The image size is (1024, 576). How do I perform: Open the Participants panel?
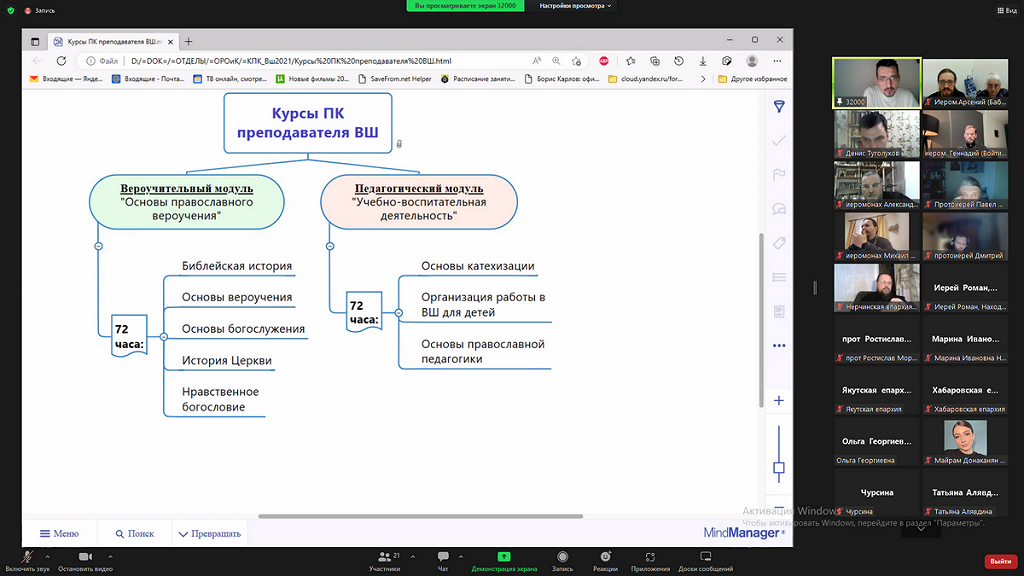[x=384, y=557]
